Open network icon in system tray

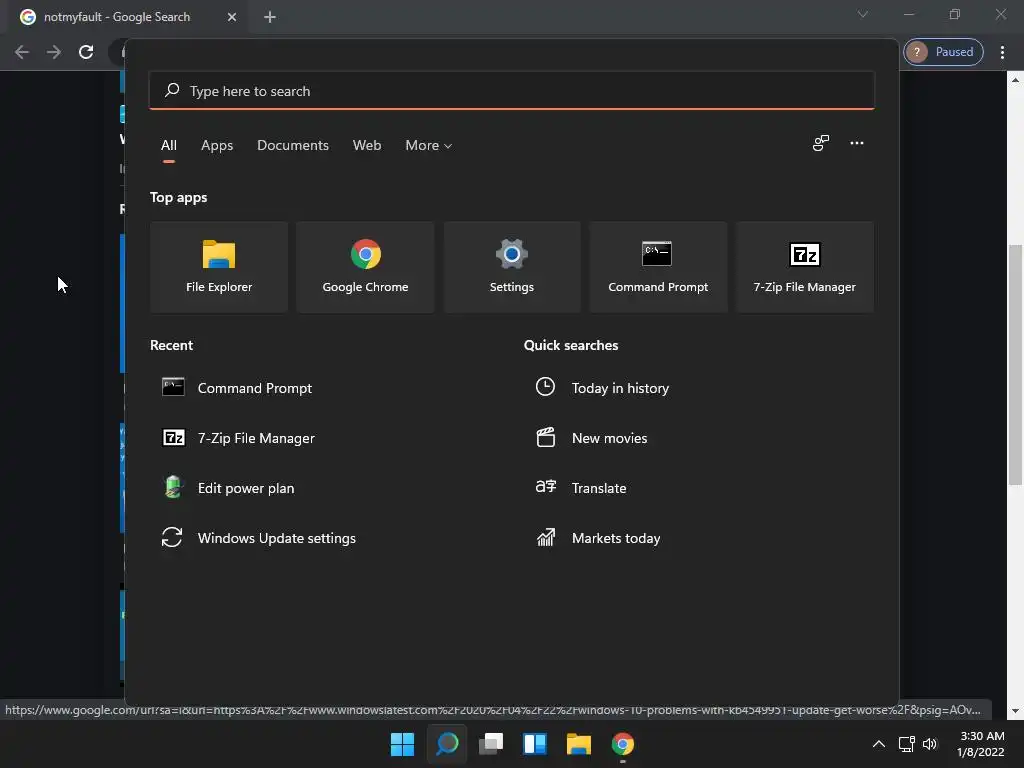tap(906, 744)
